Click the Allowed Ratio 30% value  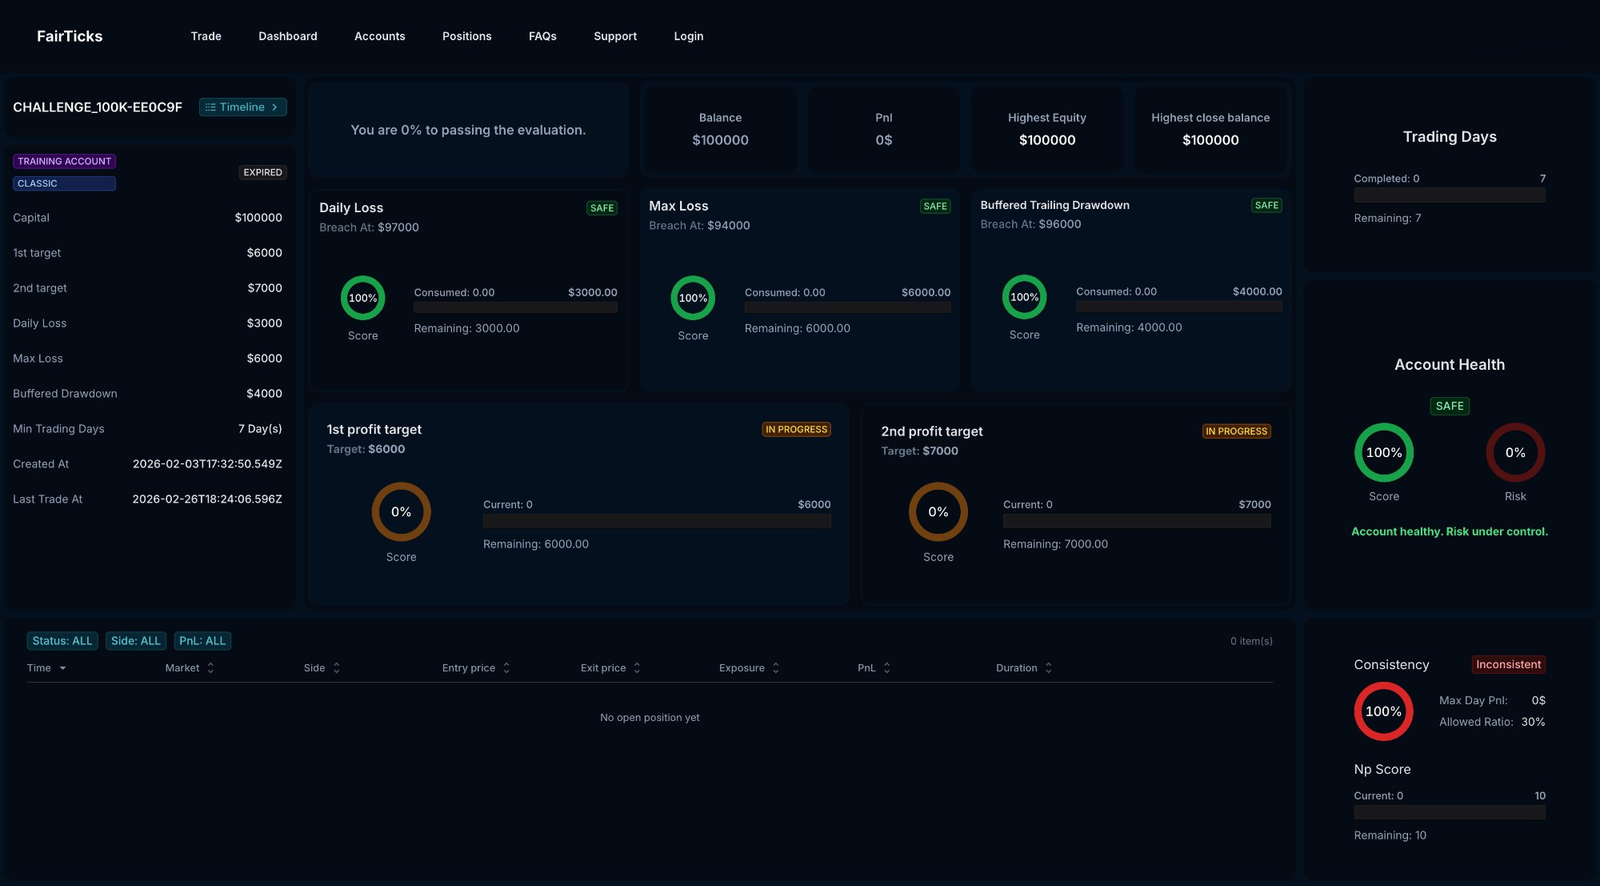1533,722
